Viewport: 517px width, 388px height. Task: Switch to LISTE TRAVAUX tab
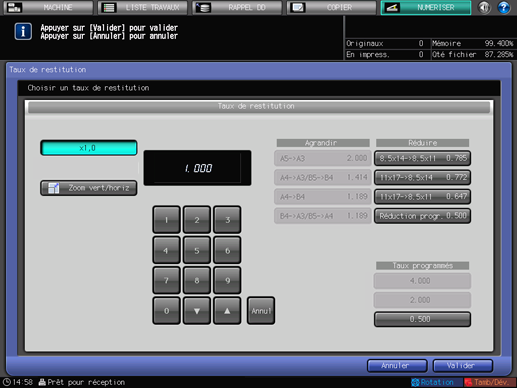[x=143, y=7]
